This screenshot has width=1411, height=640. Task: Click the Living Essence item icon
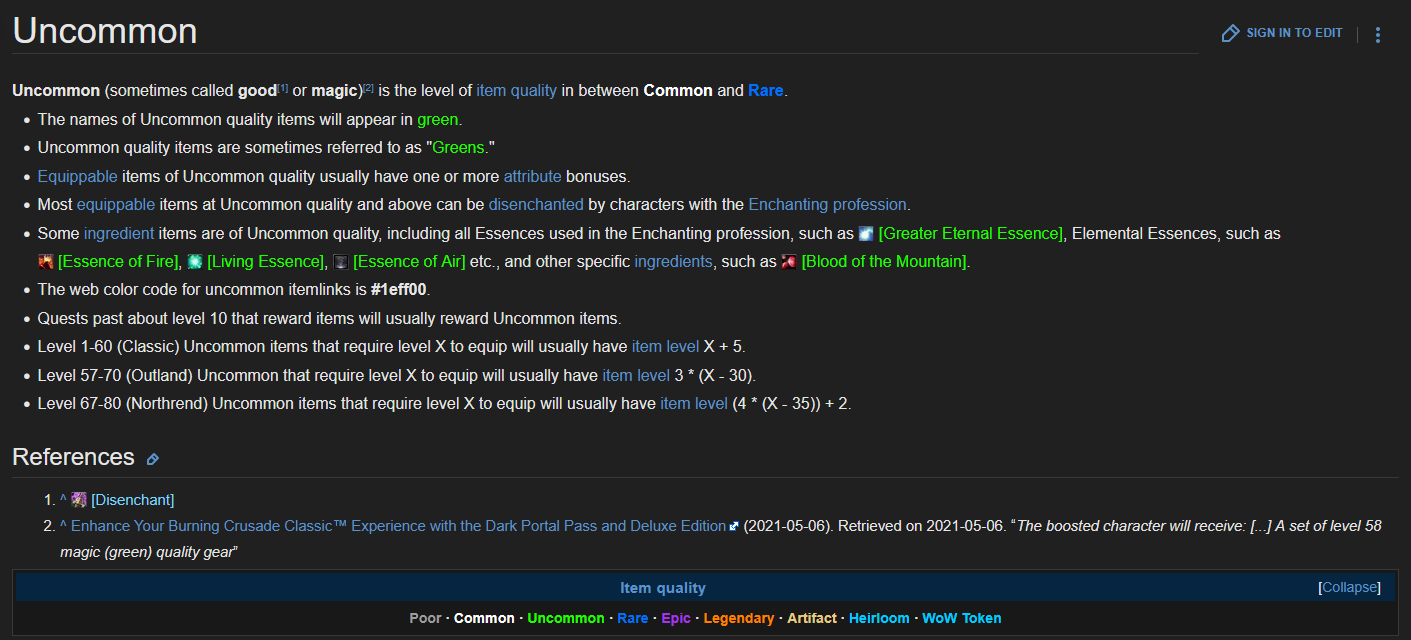(x=195, y=262)
